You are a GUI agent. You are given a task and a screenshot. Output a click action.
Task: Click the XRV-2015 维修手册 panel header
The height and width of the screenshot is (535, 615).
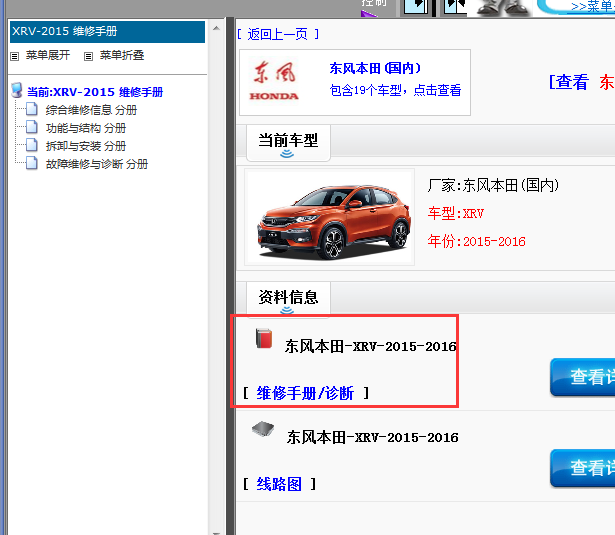[x=107, y=32]
